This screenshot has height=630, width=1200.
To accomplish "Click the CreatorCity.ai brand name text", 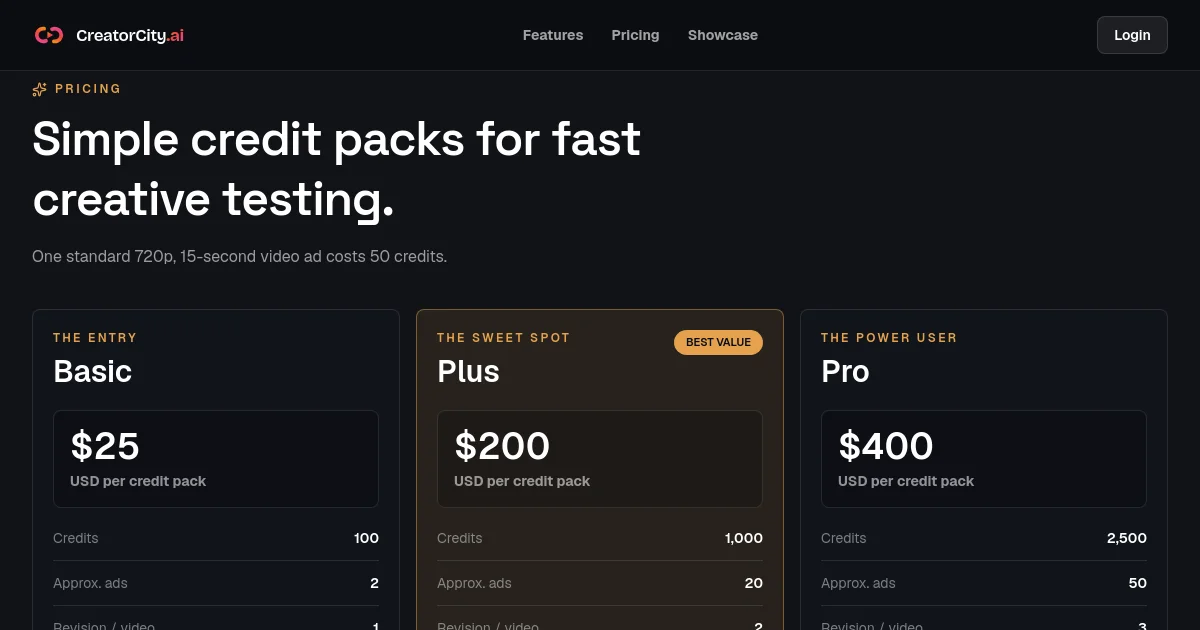I will 130,35.
